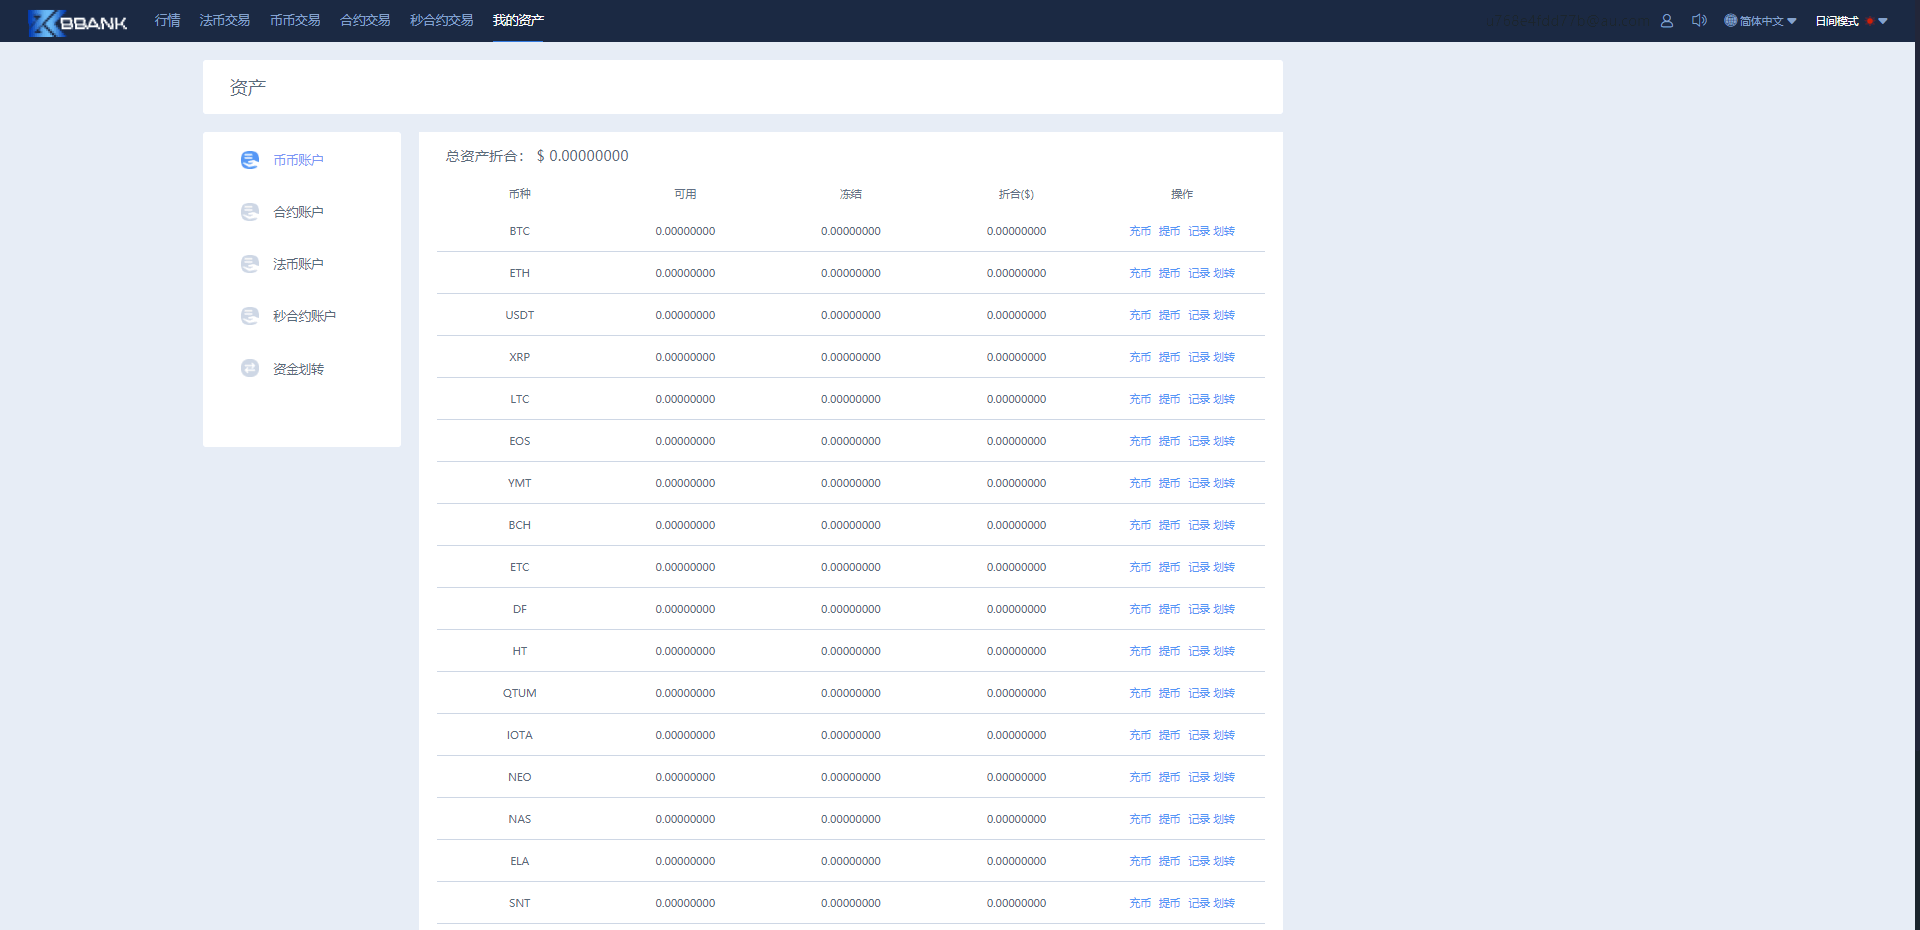1920x930 pixels.
Task: Open the 行情 market menu
Action: point(167,20)
